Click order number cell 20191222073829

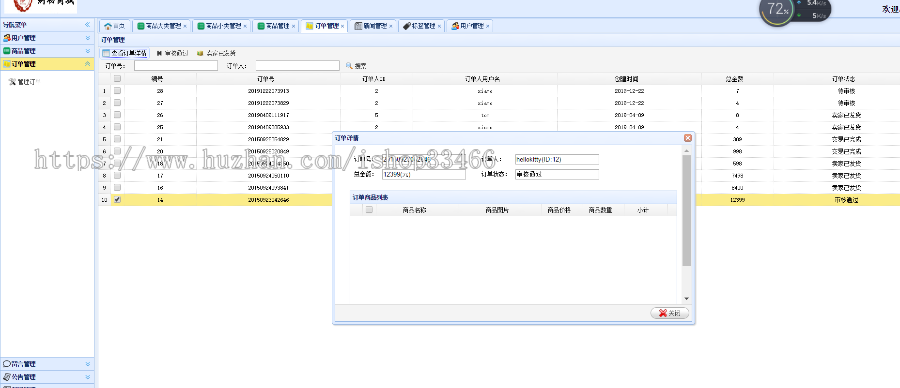pyautogui.click(x=268, y=103)
